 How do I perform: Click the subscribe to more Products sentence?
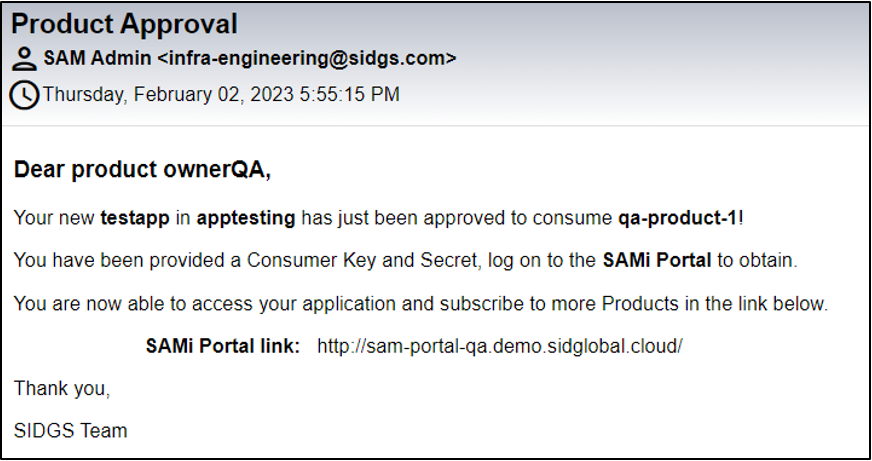pyautogui.click(x=421, y=304)
